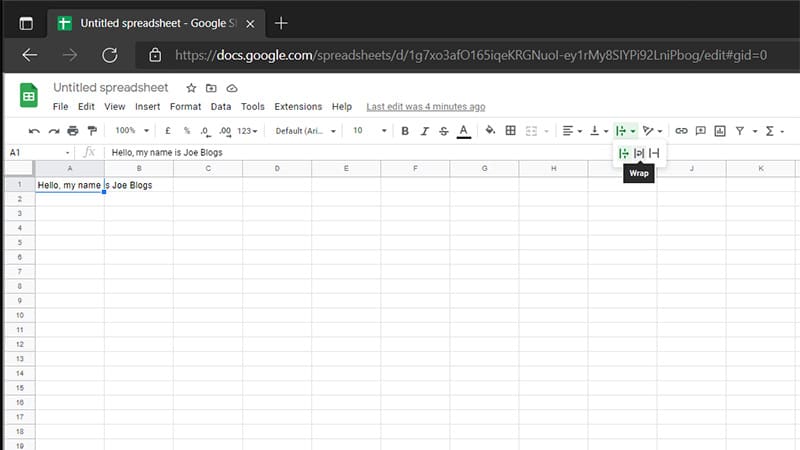Insert a comment using toolbar icon
Screen dimensions: 800x450
click(700, 131)
